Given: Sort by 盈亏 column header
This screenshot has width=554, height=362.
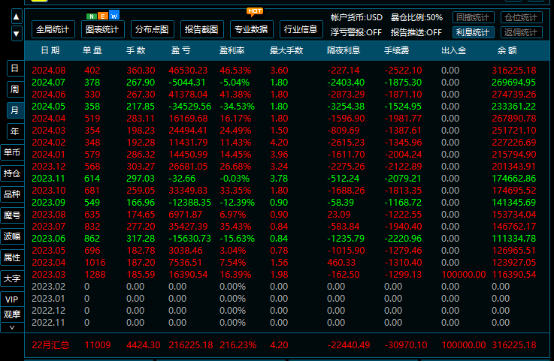Looking at the screenshot, I should [181, 51].
